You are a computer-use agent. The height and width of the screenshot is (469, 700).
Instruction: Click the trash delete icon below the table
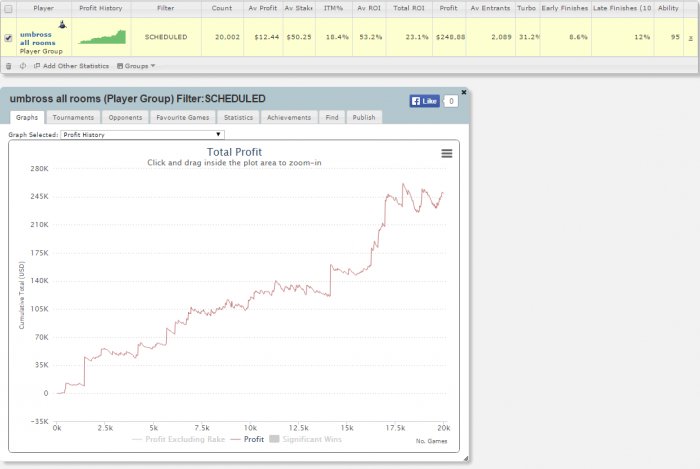click(x=8, y=66)
